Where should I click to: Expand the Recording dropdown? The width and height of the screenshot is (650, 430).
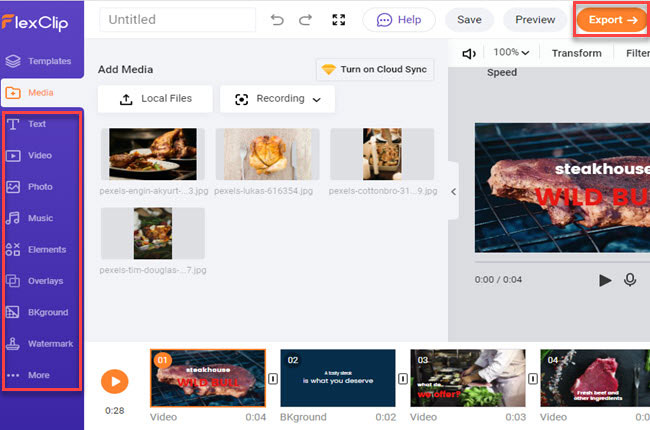[x=277, y=99]
